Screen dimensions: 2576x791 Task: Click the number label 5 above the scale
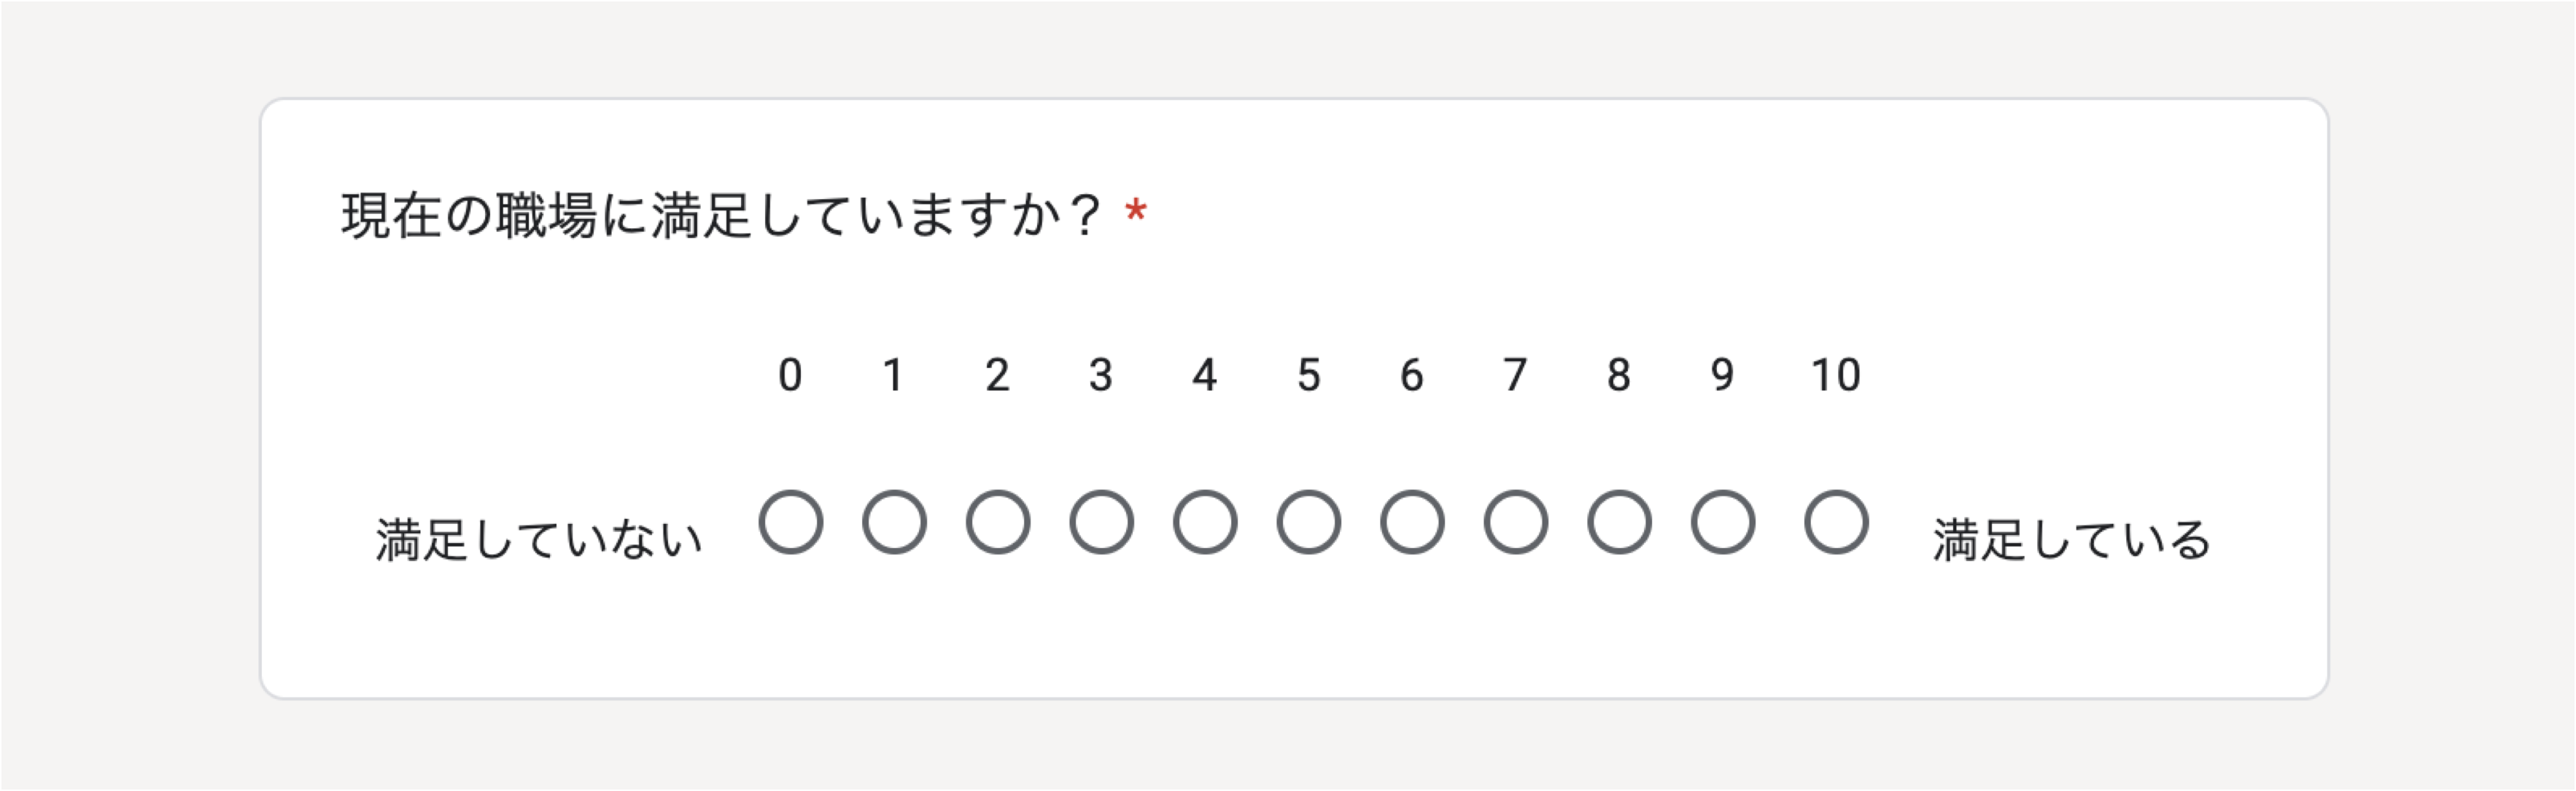(x=1309, y=375)
